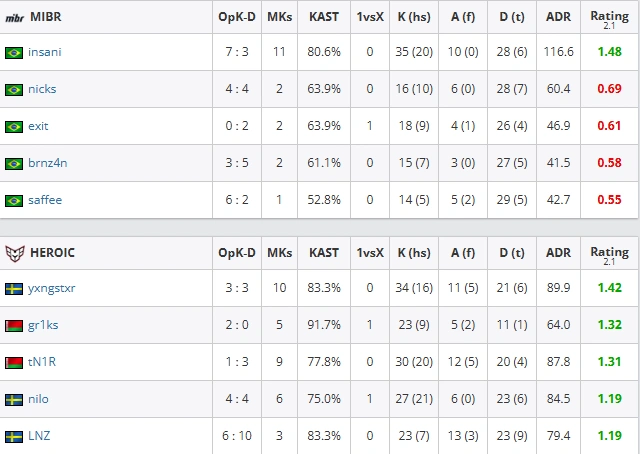
Task: Sort MIBR table by ADR column
Action: (558, 17)
